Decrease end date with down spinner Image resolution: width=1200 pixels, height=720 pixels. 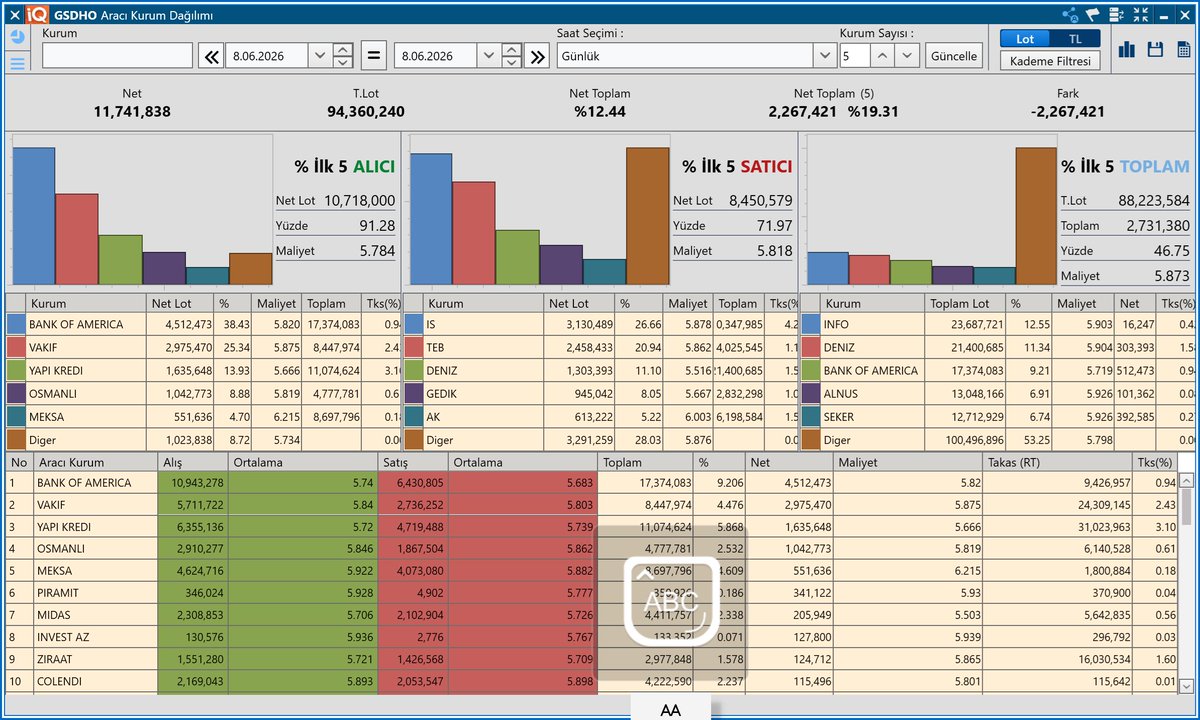[x=512, y=62]
